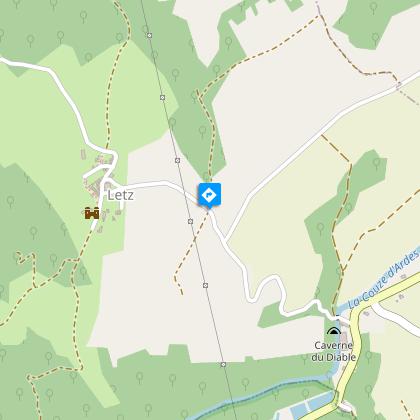The width and height of the screenshot is (420, 420).
Task: Select the Letz hamlet building cluster
Action: [x=100, y=187]
